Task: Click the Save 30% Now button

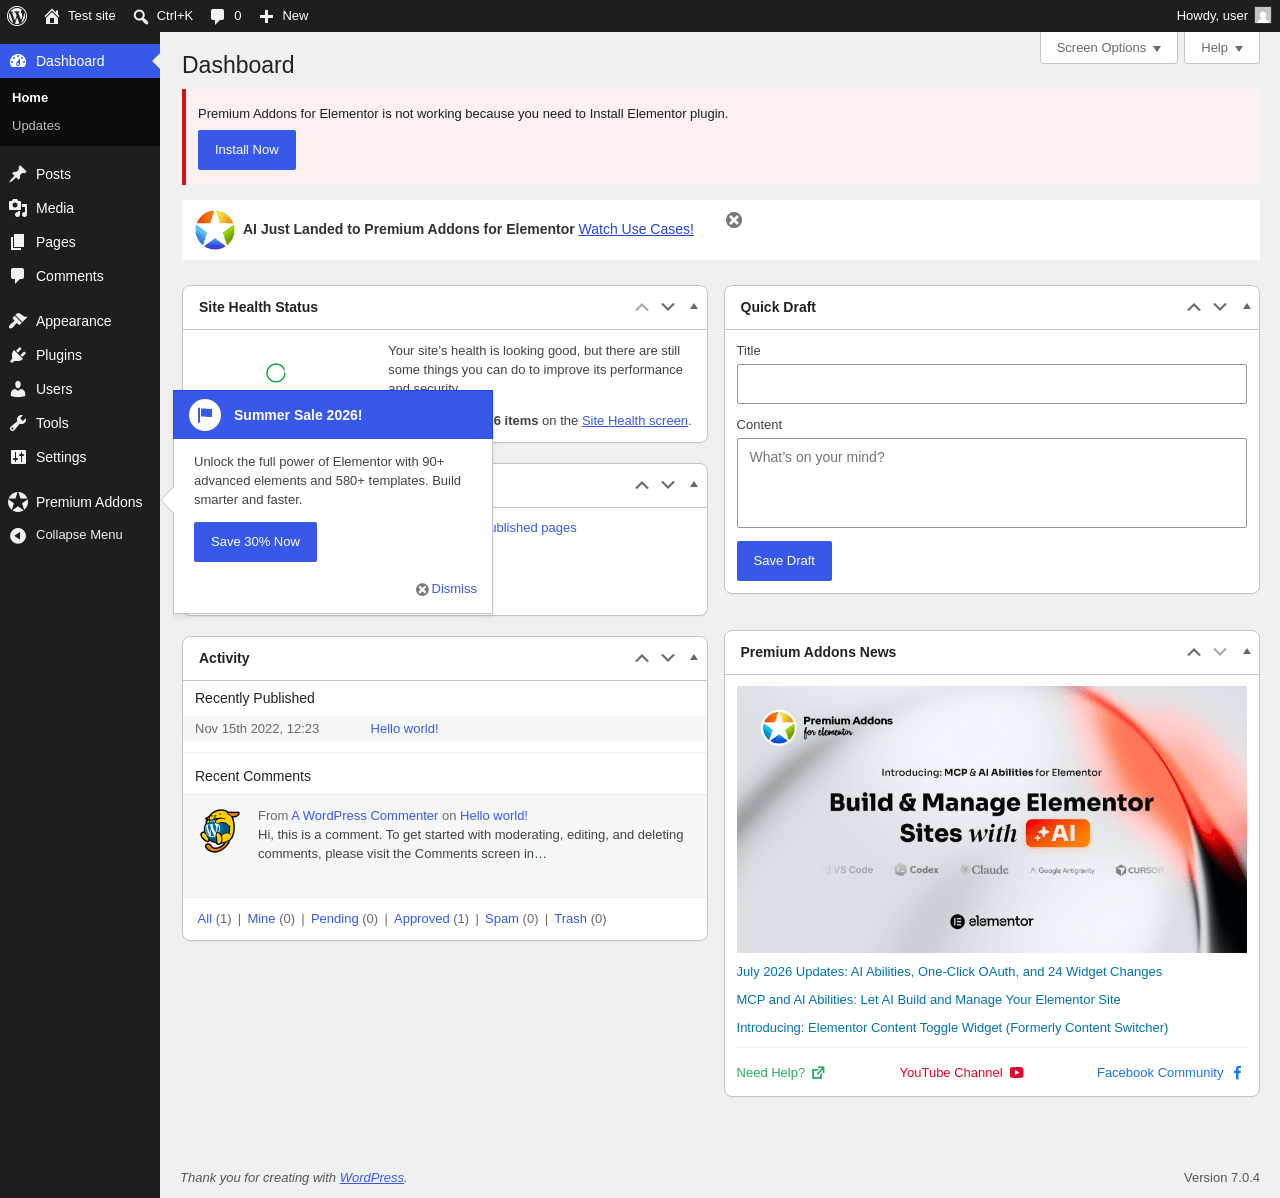Action: (x=255, y=542)
